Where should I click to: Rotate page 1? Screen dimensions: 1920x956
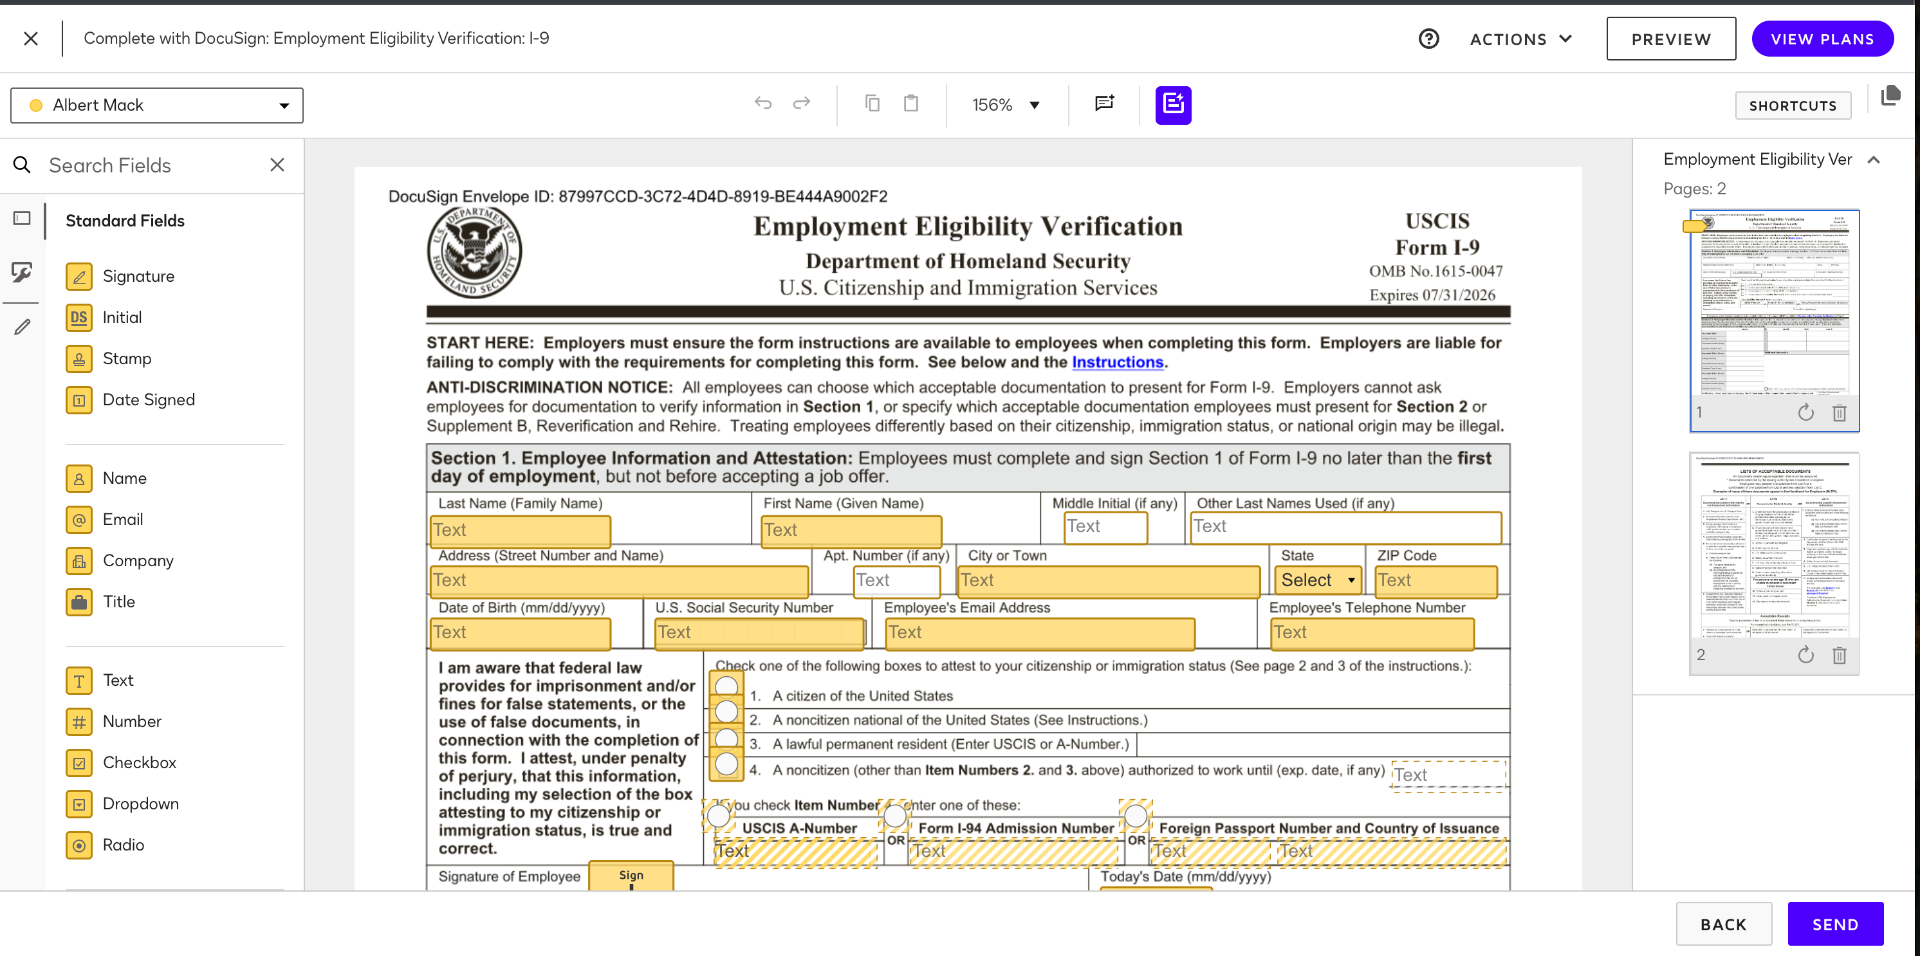tap(1805, 413)
